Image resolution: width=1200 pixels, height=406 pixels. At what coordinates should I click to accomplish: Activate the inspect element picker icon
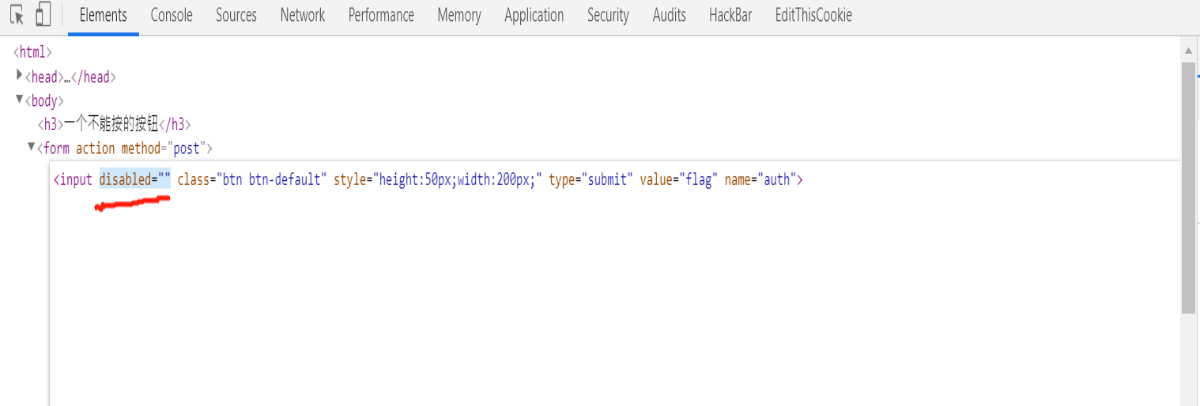16,16
